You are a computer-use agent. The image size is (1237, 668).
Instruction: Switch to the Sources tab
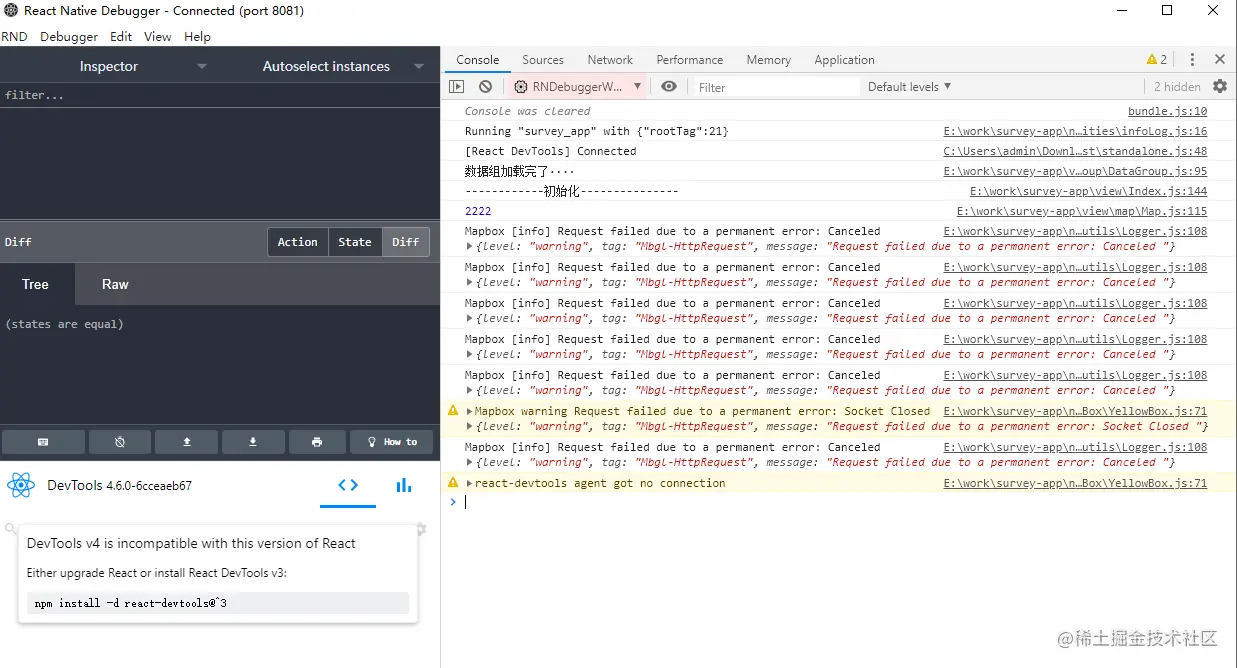543,60
